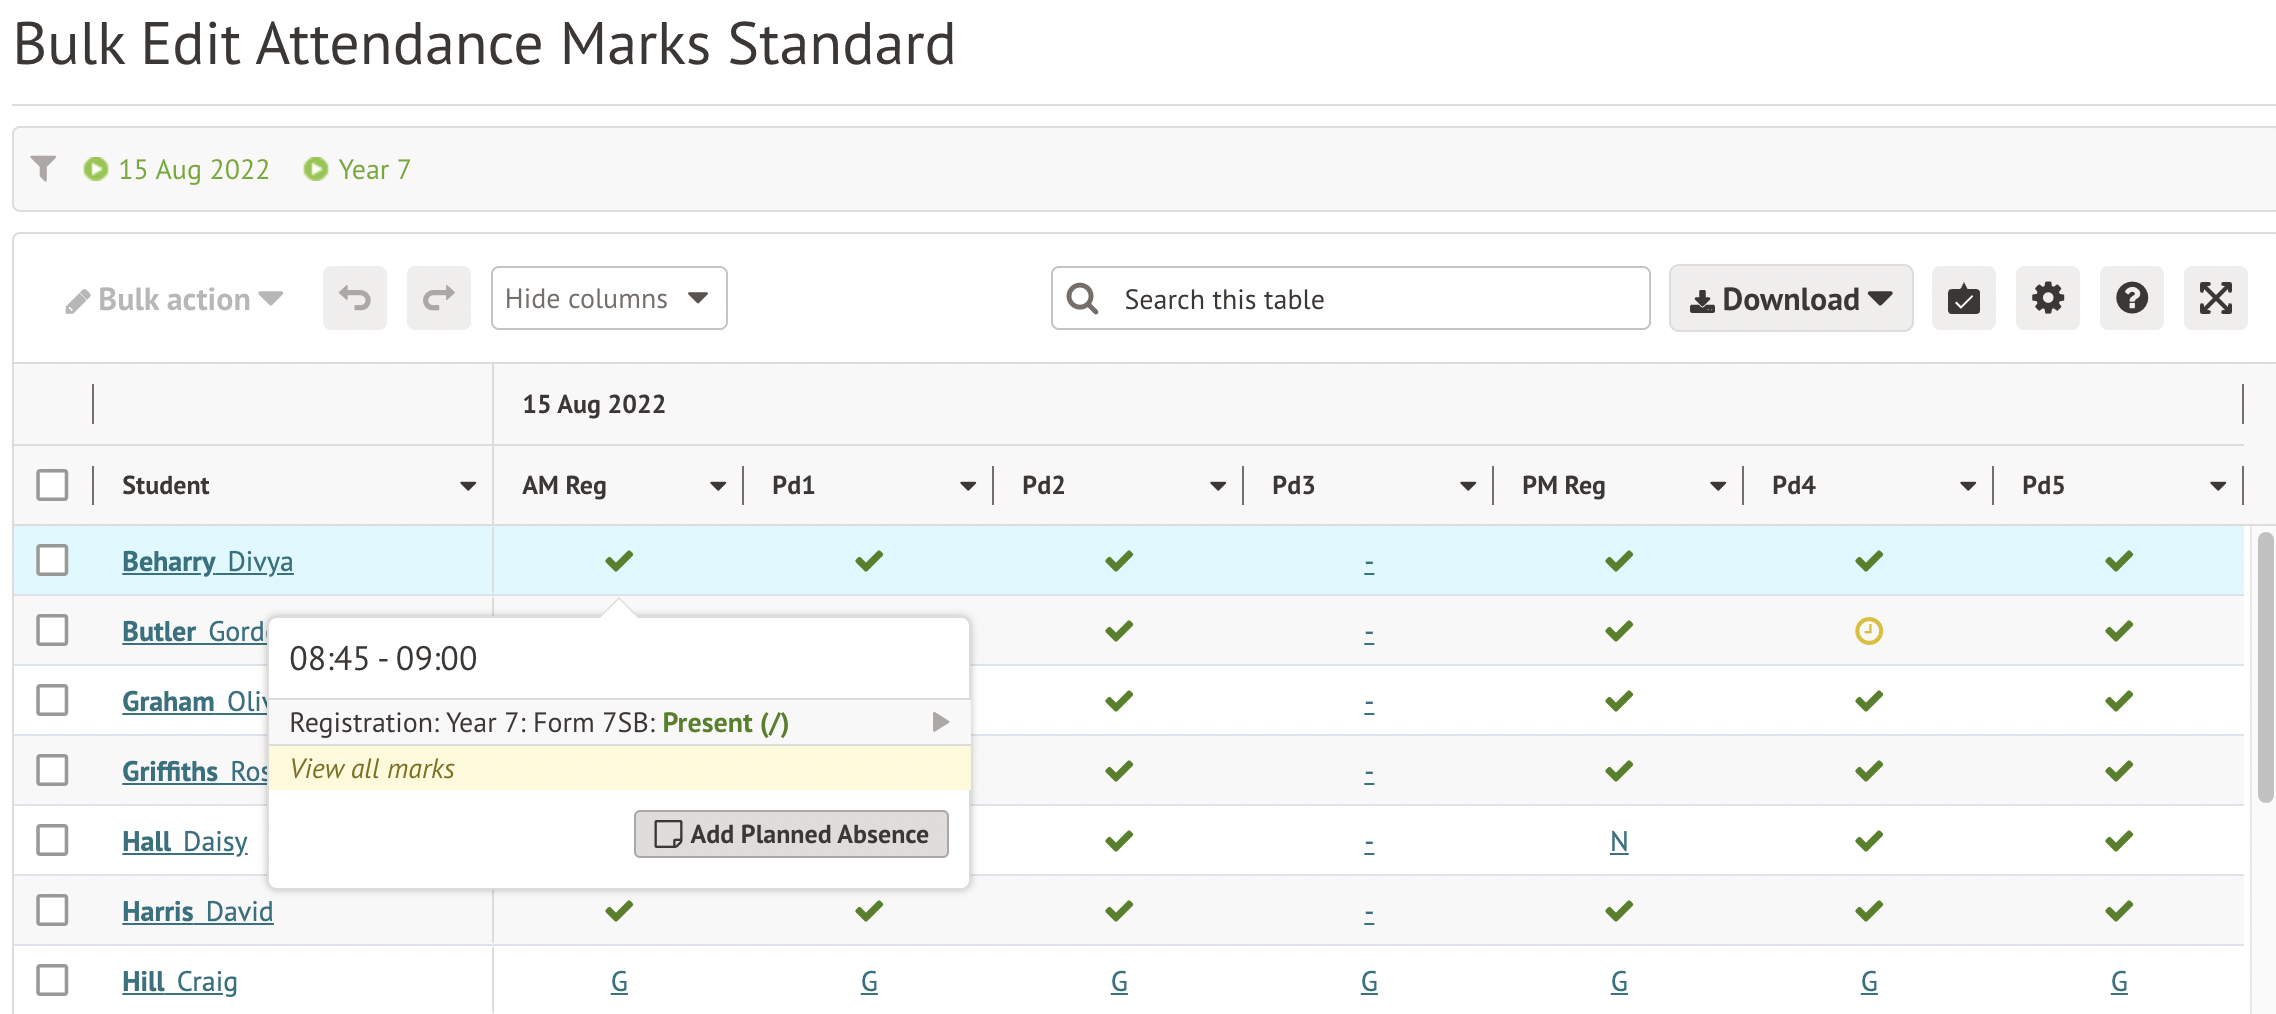Select Beharry Divya's row checkbox
Image resolution: width=2276 pixels, height=1014 pixels.
(x=52, y=560)
